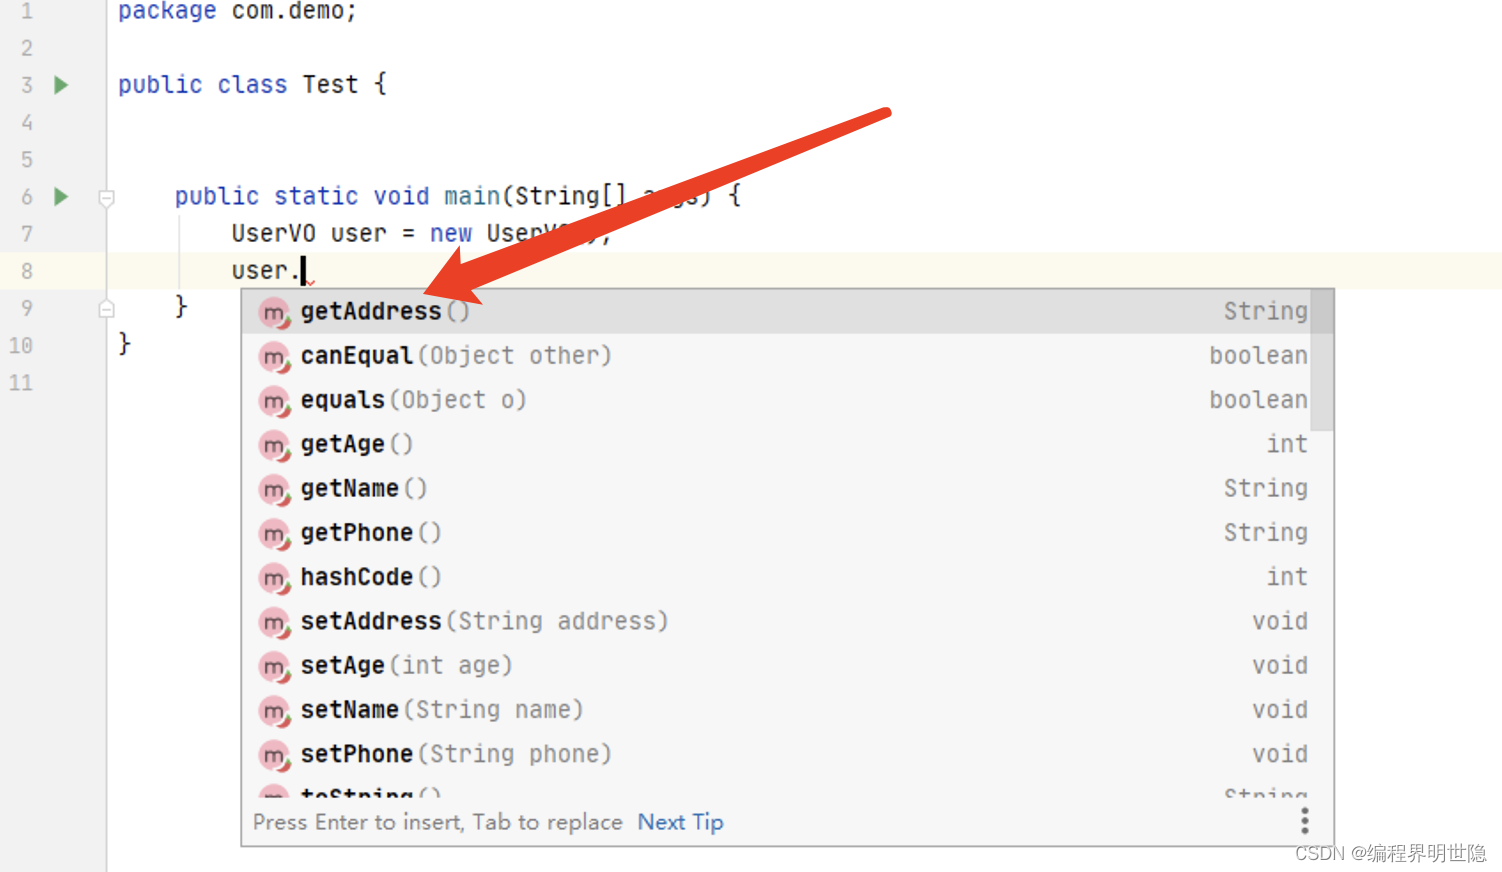Select getAddress() method icon in completion list
The height and width of the screenshot is (872, 1502).
coord(274,313)
